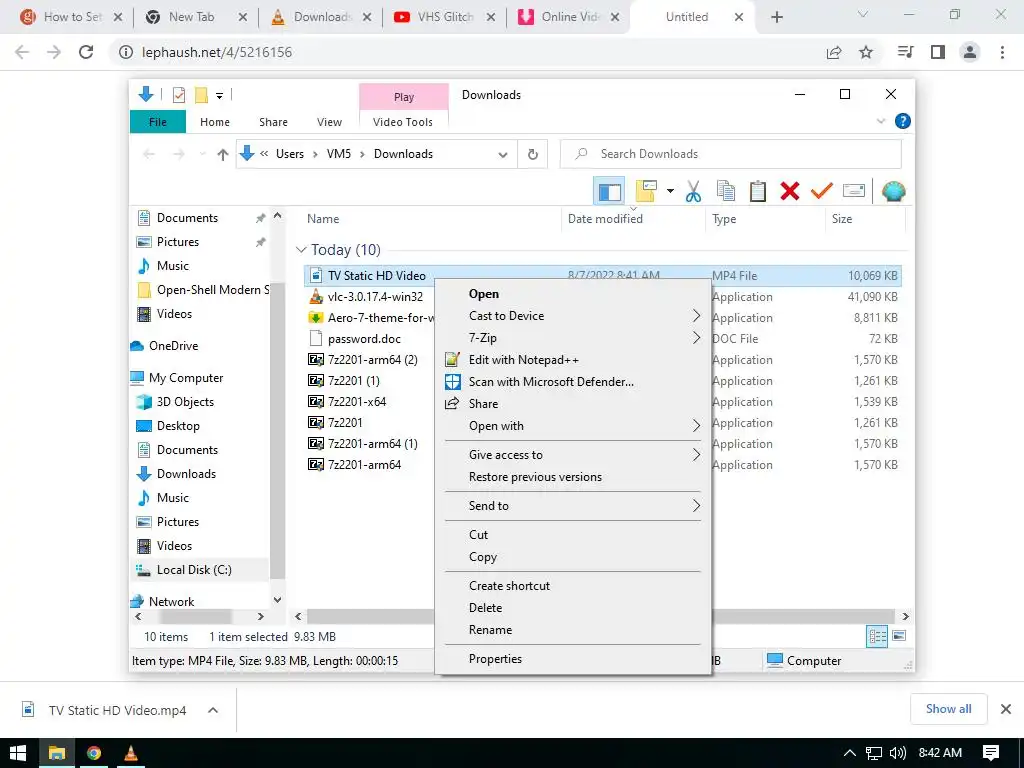Open the Customize Quick Access Toolbar dropdown
Image resolution: width=1024 pixels, height=768 pixels.
tap(219, 96)
